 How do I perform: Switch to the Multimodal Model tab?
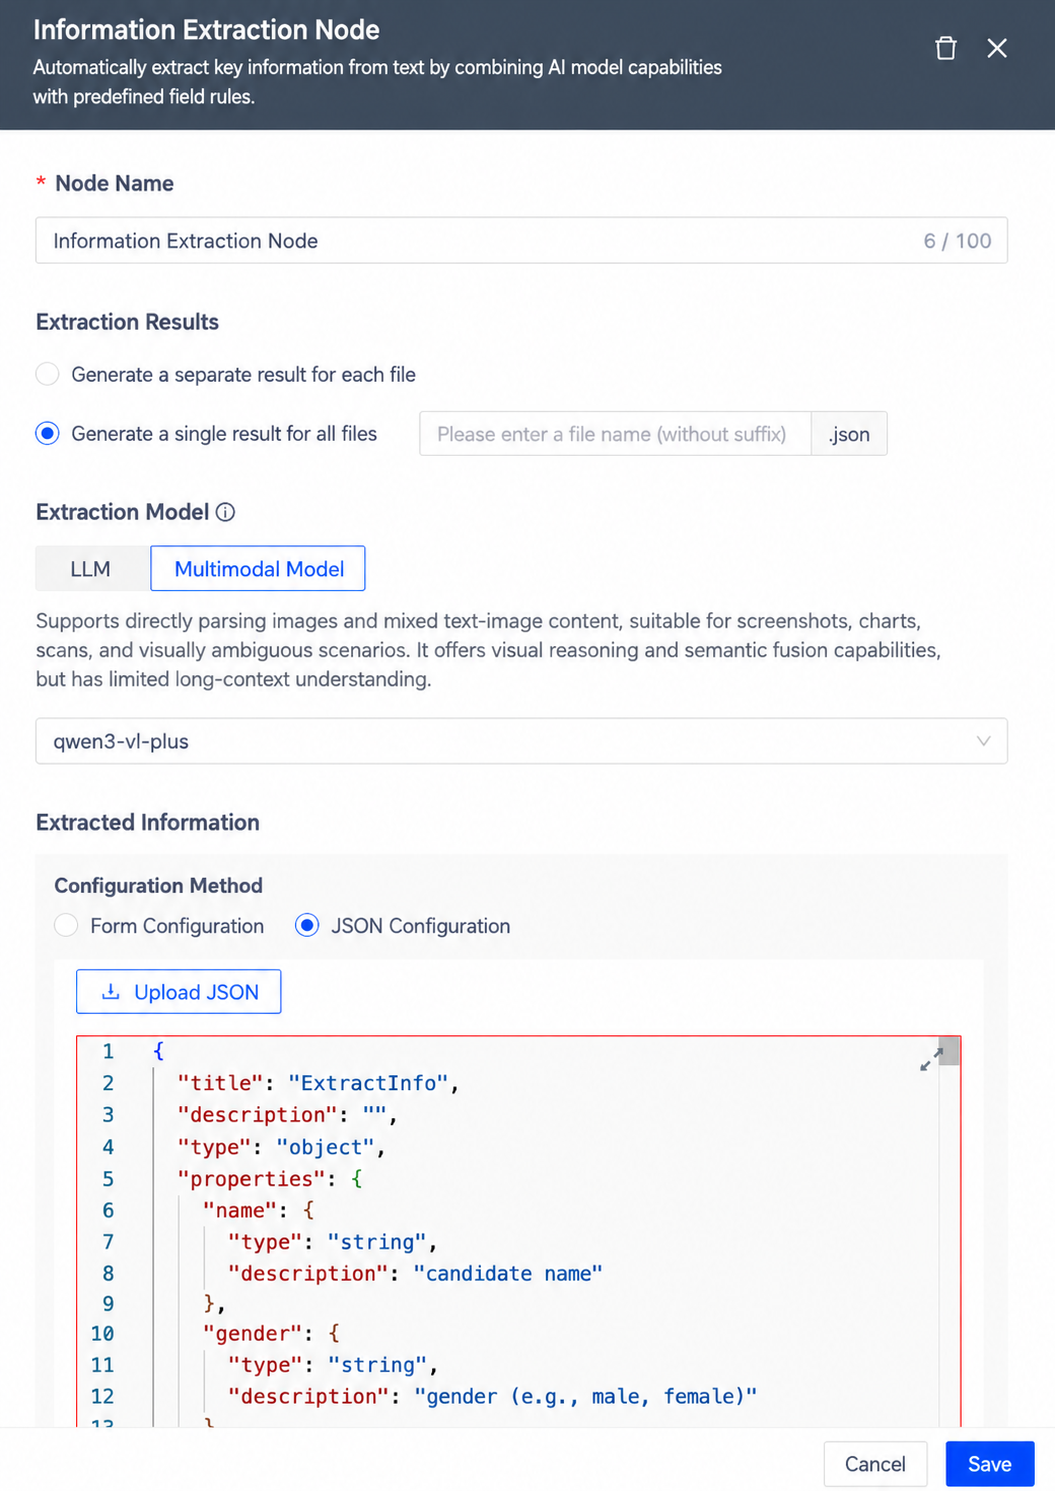pyautogui.click(x=258, y=569)
